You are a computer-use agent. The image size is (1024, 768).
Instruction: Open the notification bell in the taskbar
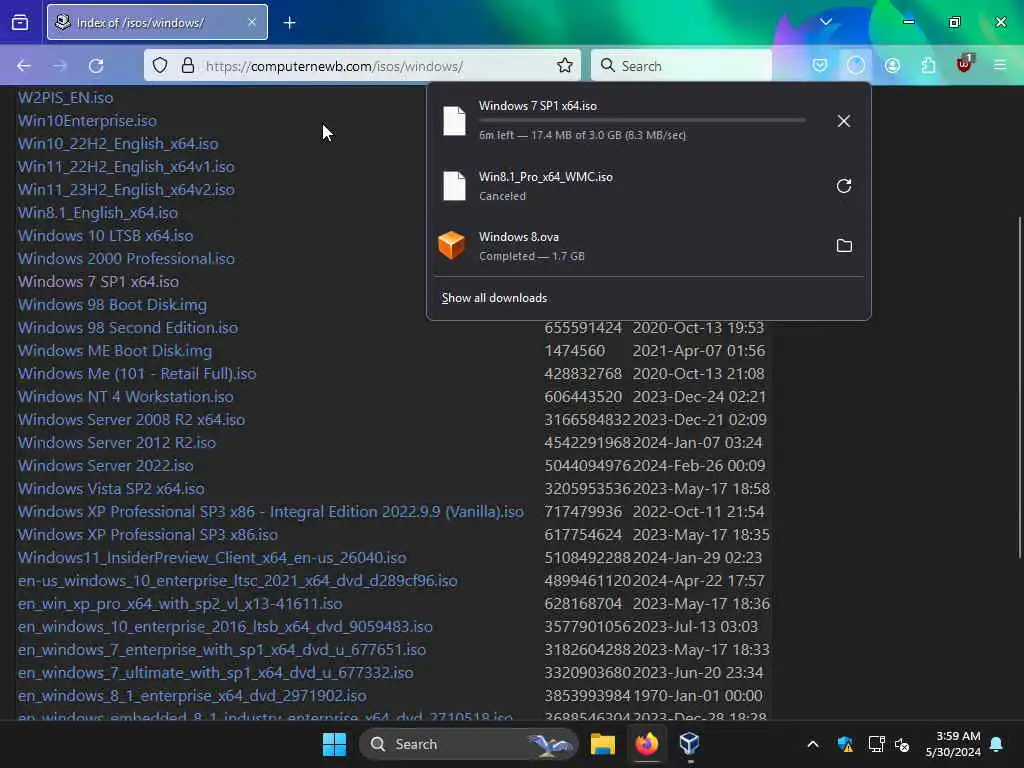pos(997,744)
